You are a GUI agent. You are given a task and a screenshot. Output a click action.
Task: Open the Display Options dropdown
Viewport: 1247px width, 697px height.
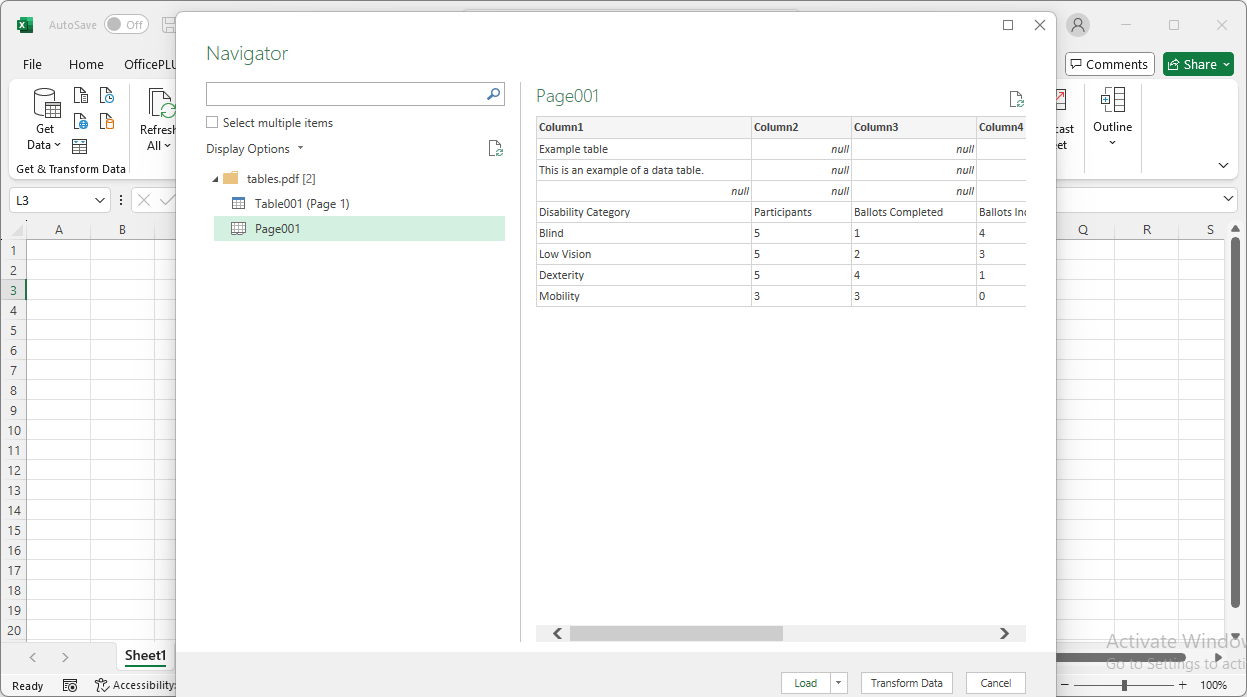[x=299, y=148]
